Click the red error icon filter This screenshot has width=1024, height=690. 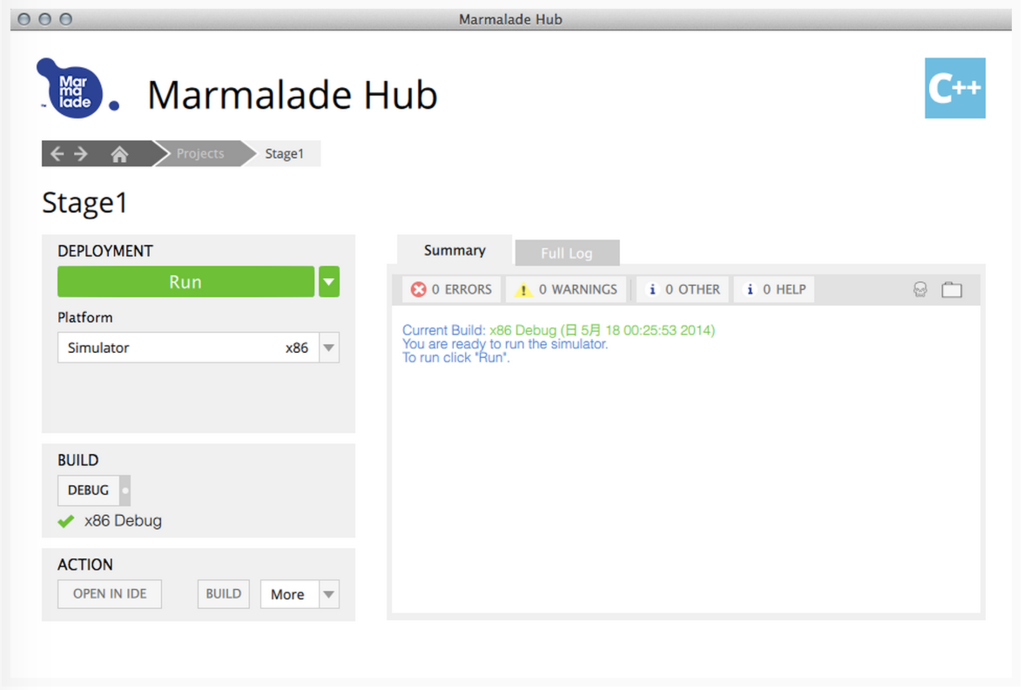pyautogui.click(x=418, y=289)
